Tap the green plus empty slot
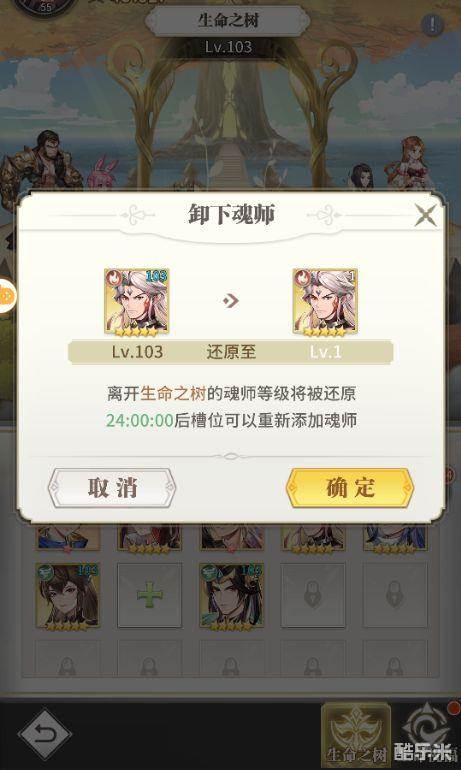Viewport: 461px width, 770px height. click(x=149, y=595)
